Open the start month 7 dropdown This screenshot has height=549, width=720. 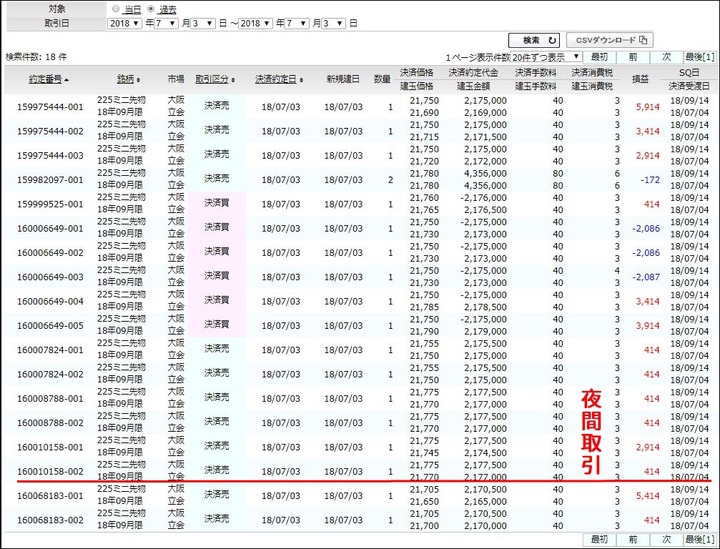point(166,23)
